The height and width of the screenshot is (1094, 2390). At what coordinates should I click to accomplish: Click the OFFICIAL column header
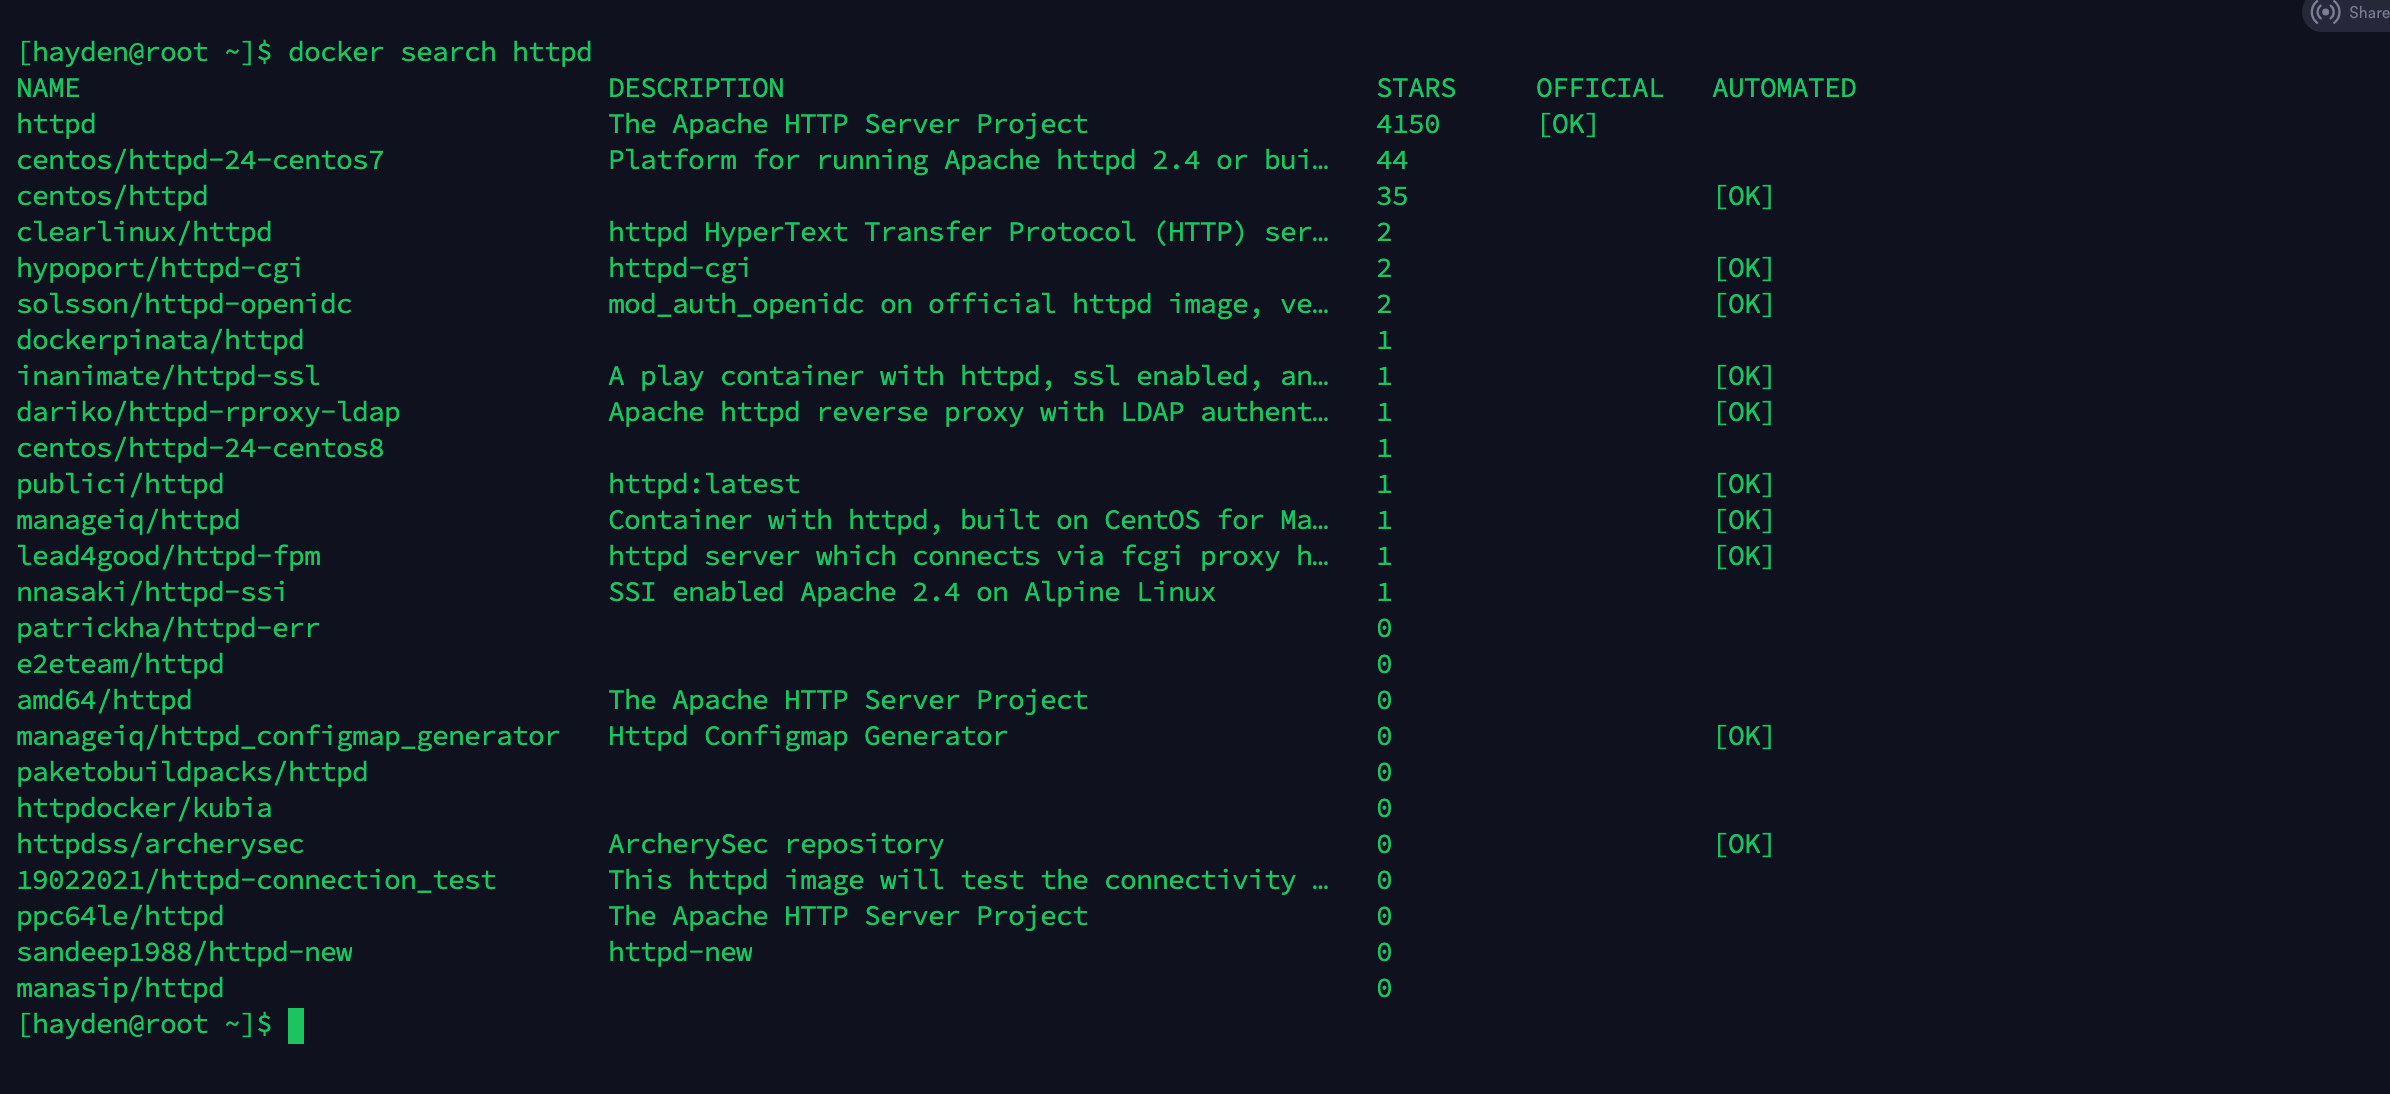[x=1599, y=89]
